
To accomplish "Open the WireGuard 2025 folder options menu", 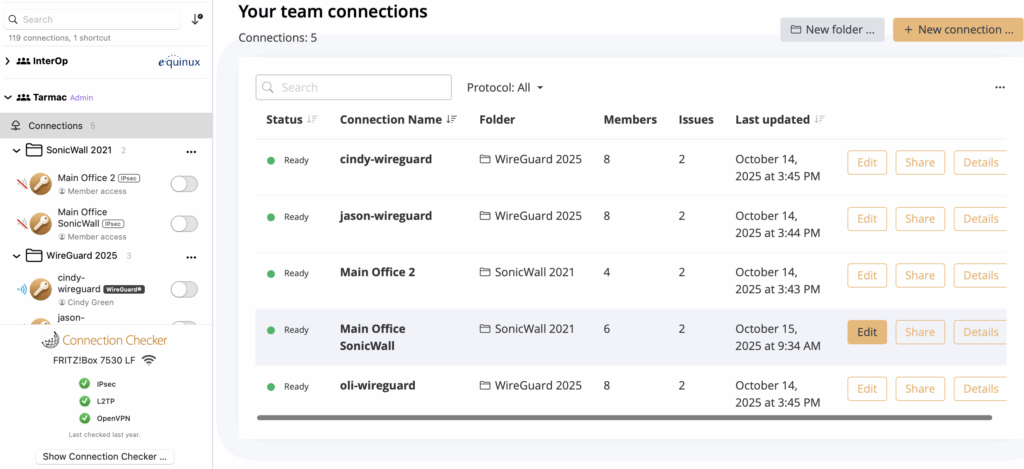I will click(x=191, y=256).
